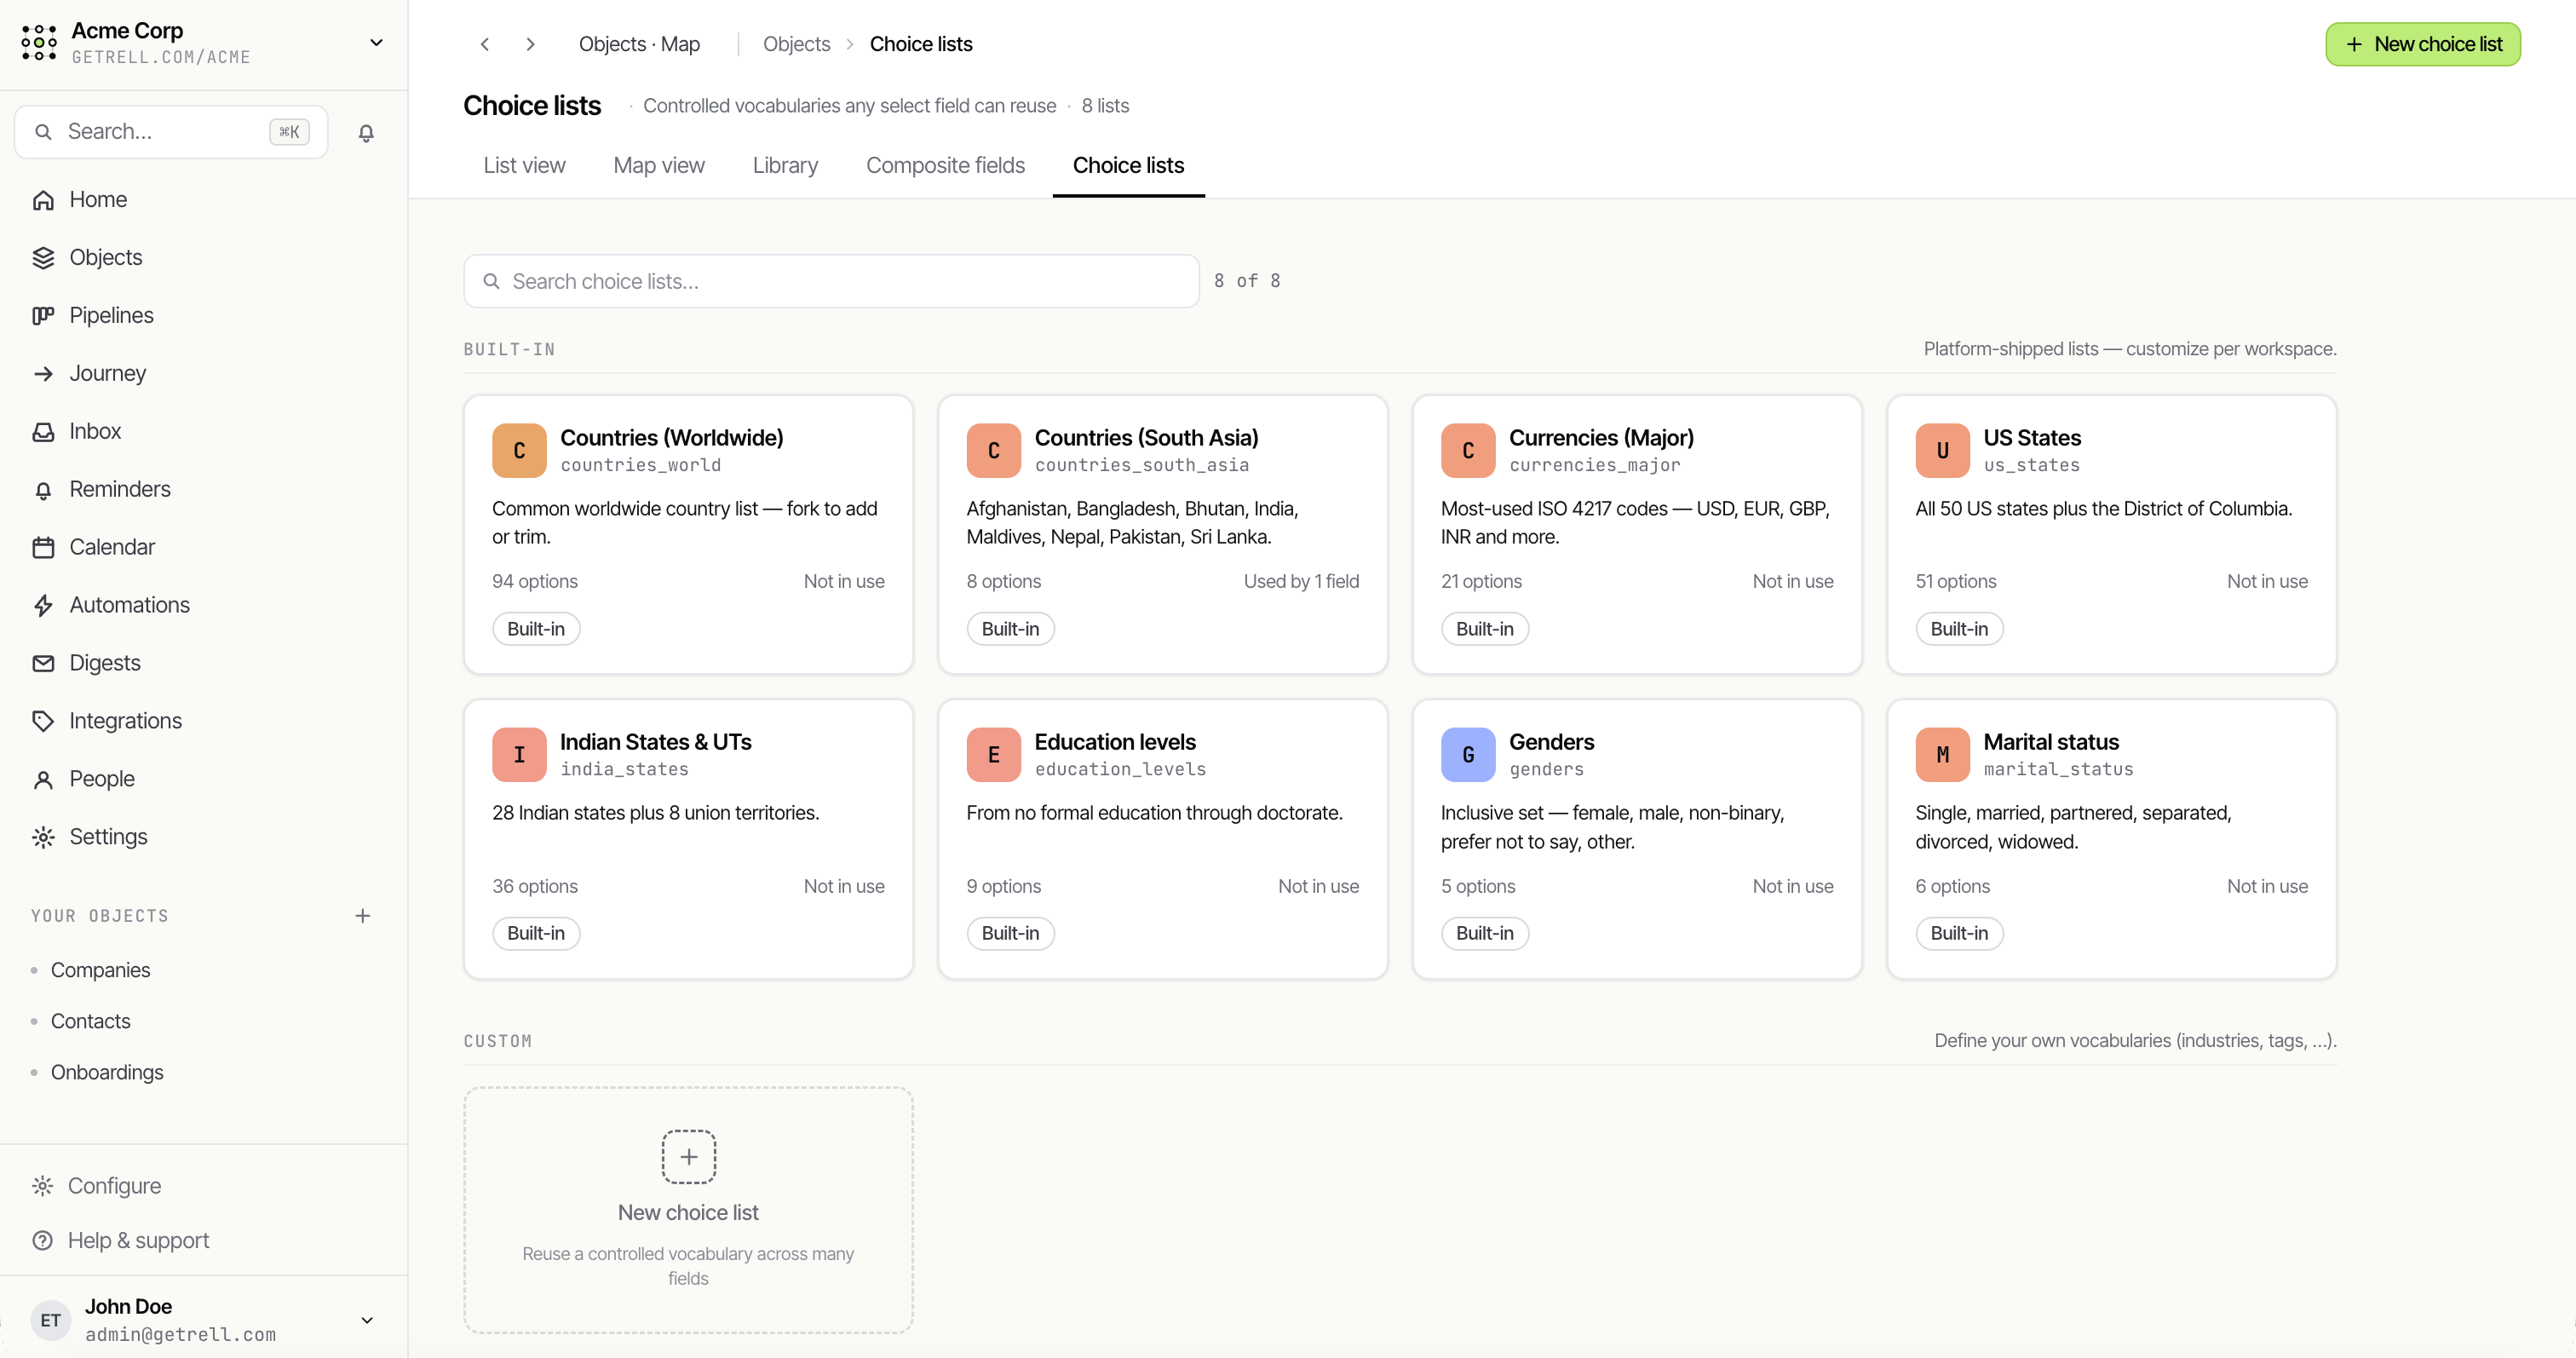Click the Home house icon
Screen dimensions: 2576x1358
[x=43, y=200]
